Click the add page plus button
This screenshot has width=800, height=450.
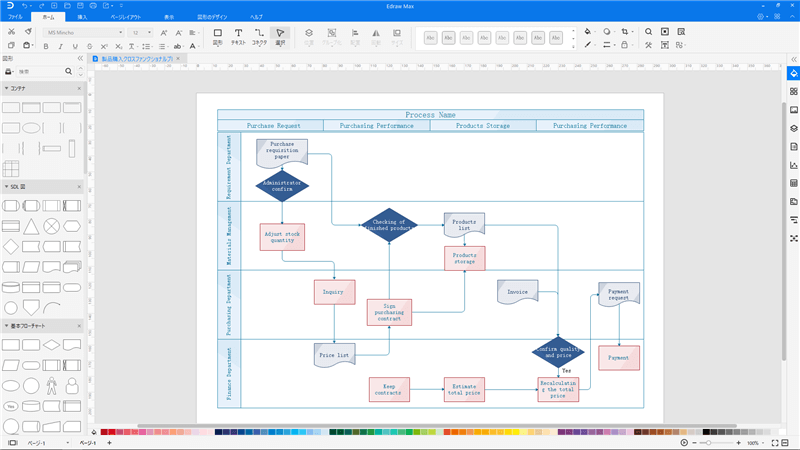coord(109,442)
